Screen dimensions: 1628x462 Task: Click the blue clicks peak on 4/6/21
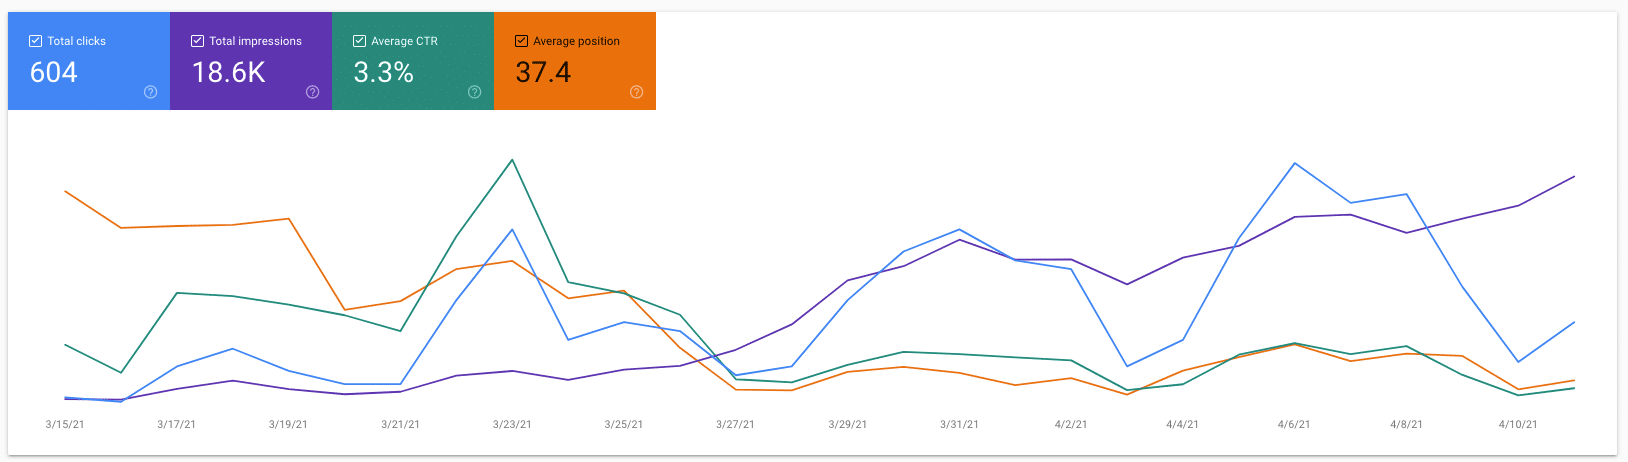tap(1295, 163)
